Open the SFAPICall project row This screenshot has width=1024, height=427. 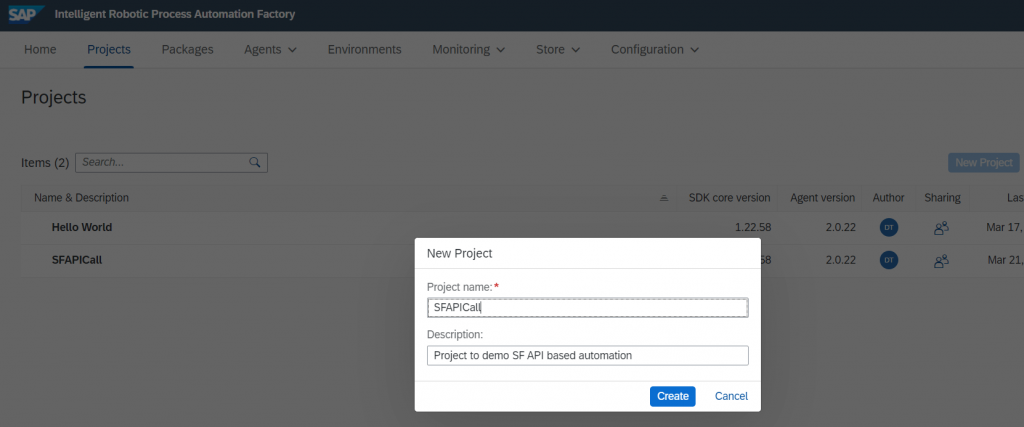tap(76, 260)
